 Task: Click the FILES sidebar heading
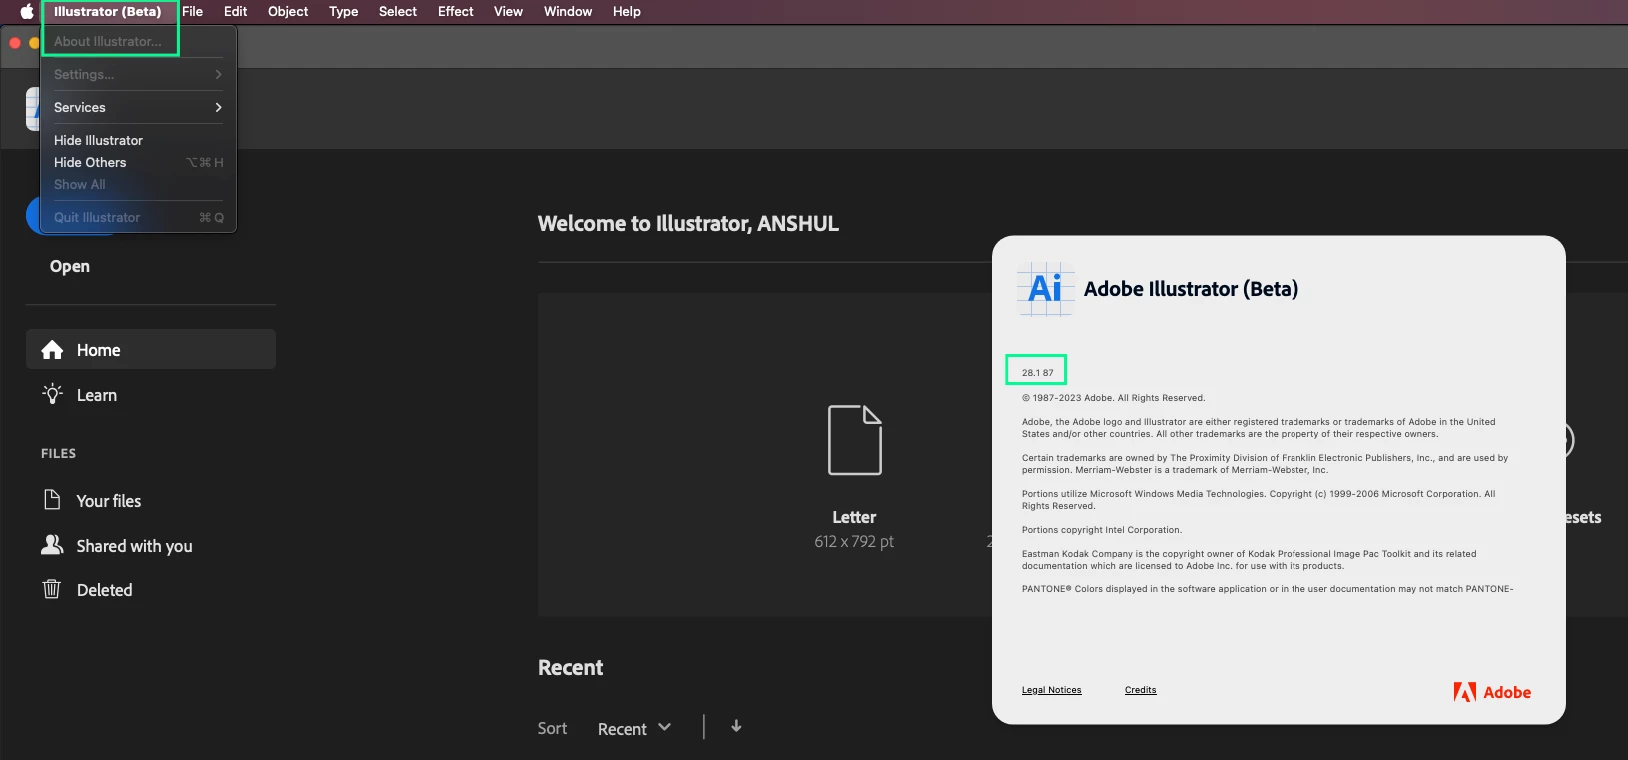58,453
